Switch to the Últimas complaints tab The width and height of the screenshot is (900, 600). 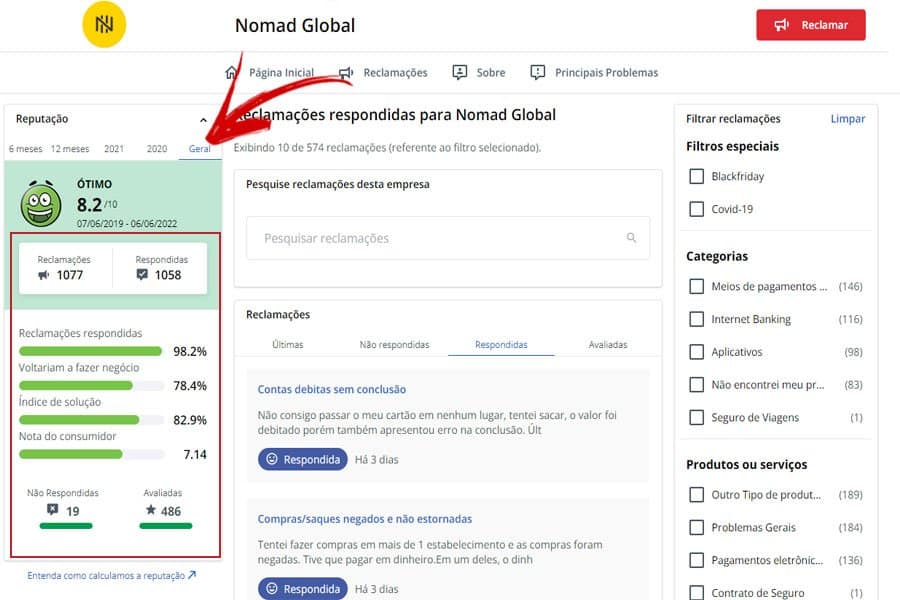(288, 344)
